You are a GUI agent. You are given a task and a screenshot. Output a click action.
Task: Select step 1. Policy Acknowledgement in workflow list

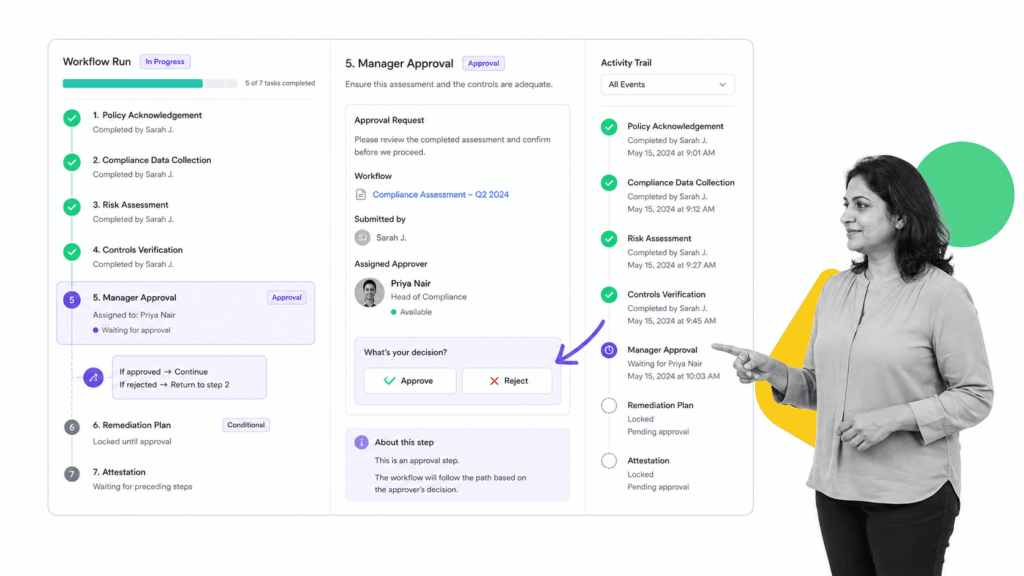pos(147,115)
